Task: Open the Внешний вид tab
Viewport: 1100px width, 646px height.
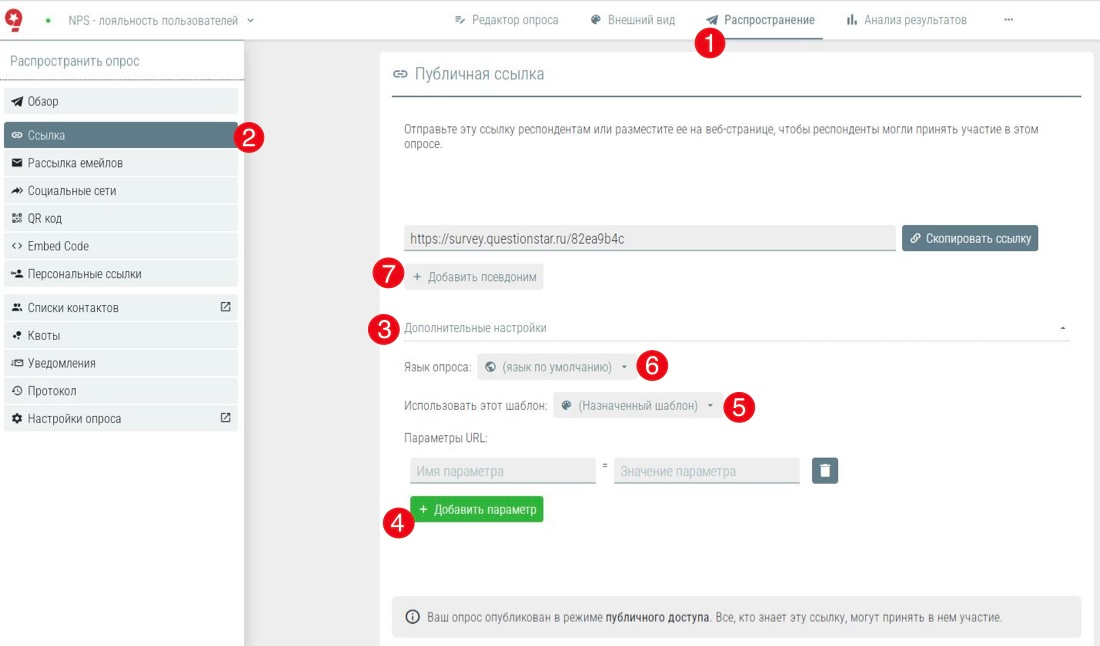Action: tap(632, 20)
